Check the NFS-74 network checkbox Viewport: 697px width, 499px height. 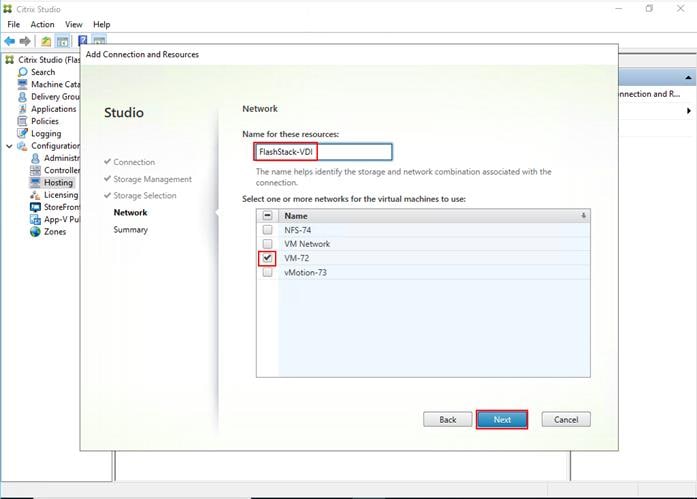pos(267,230)
